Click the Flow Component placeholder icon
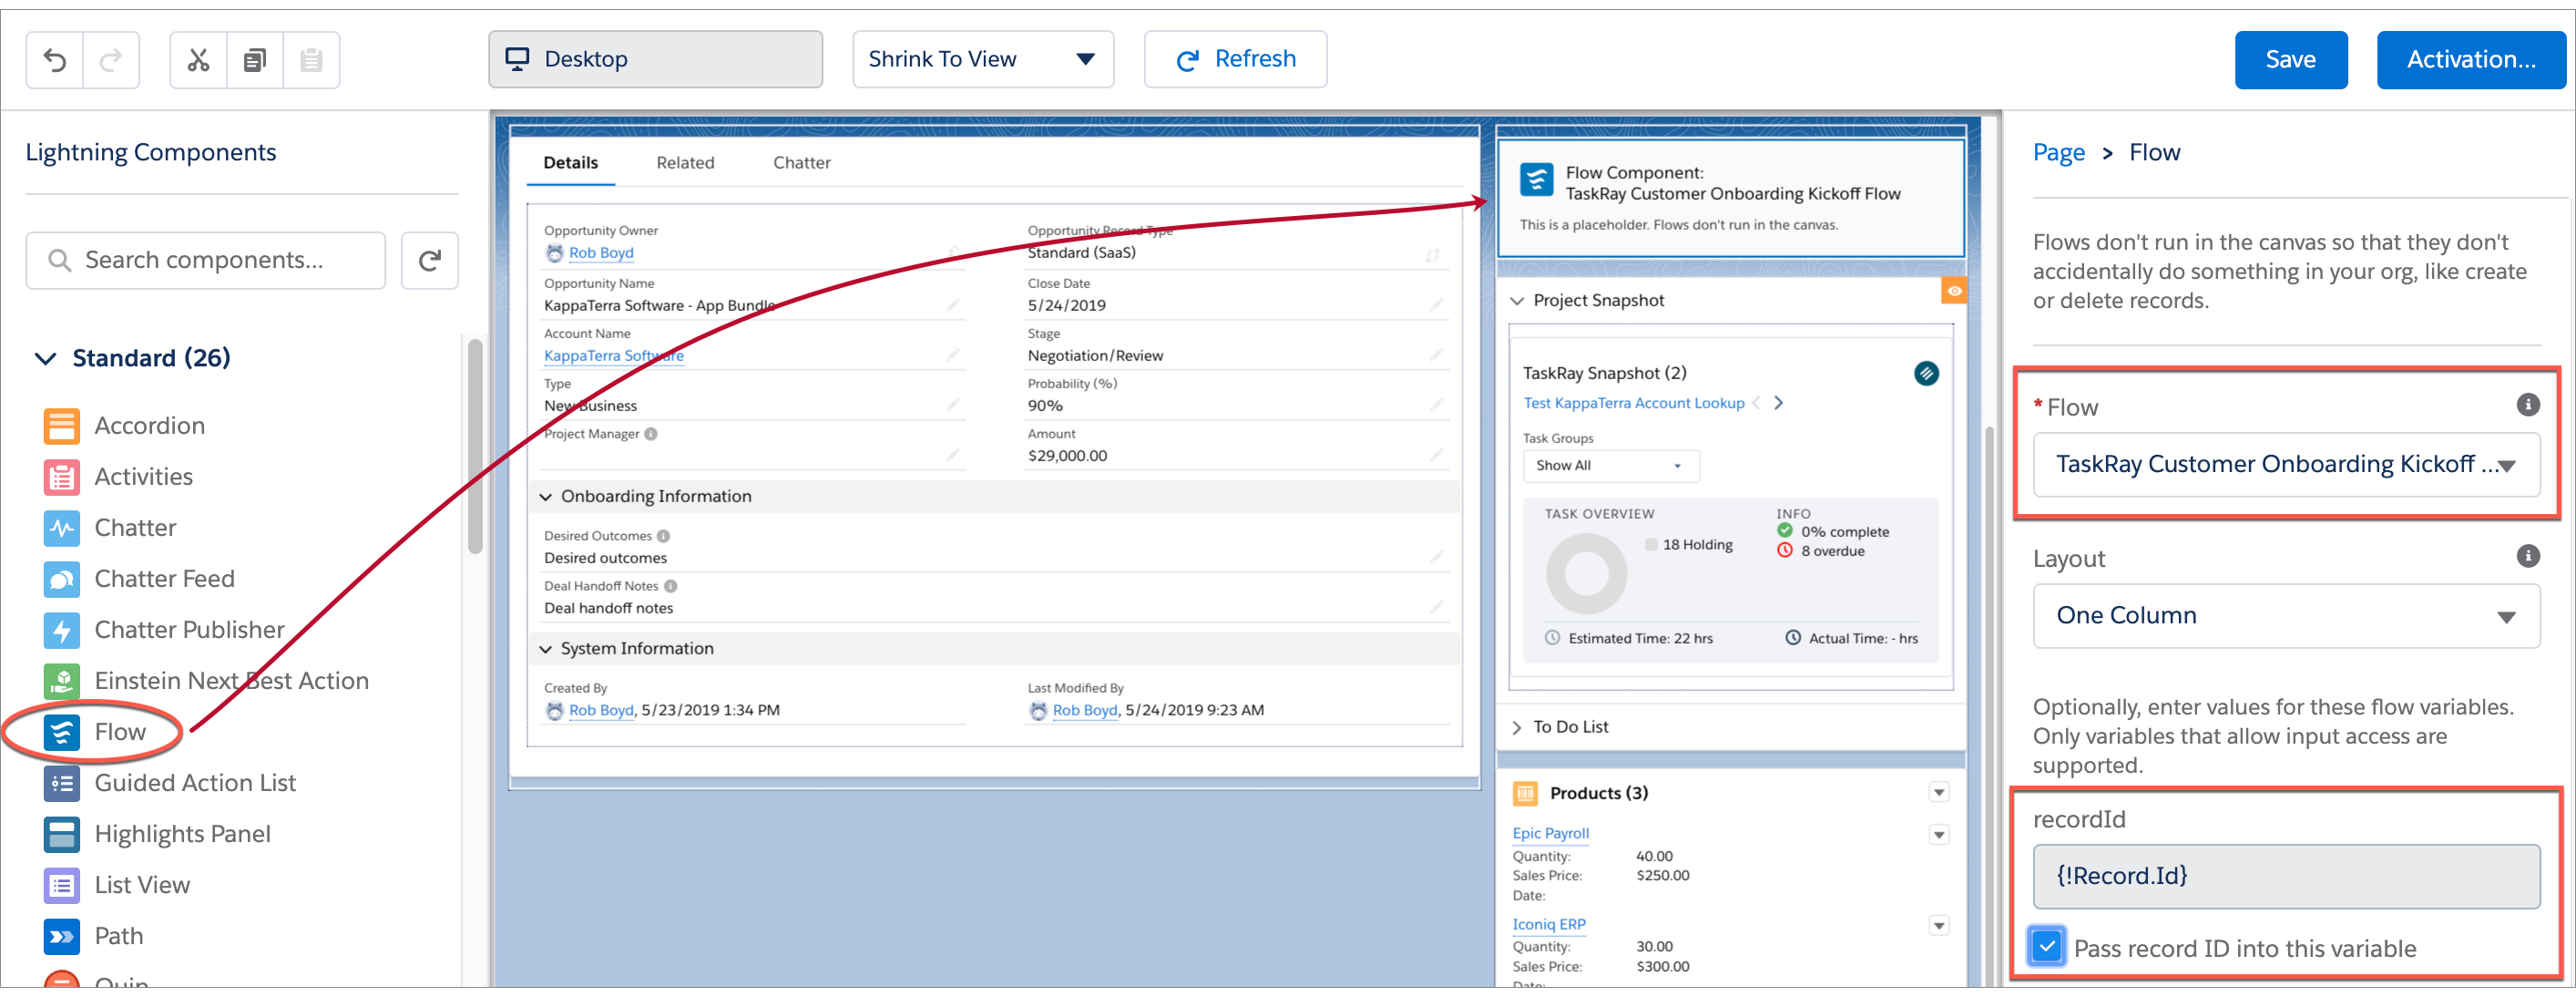This screenshot has height=997, width=2576. [x=1536, y=181]
